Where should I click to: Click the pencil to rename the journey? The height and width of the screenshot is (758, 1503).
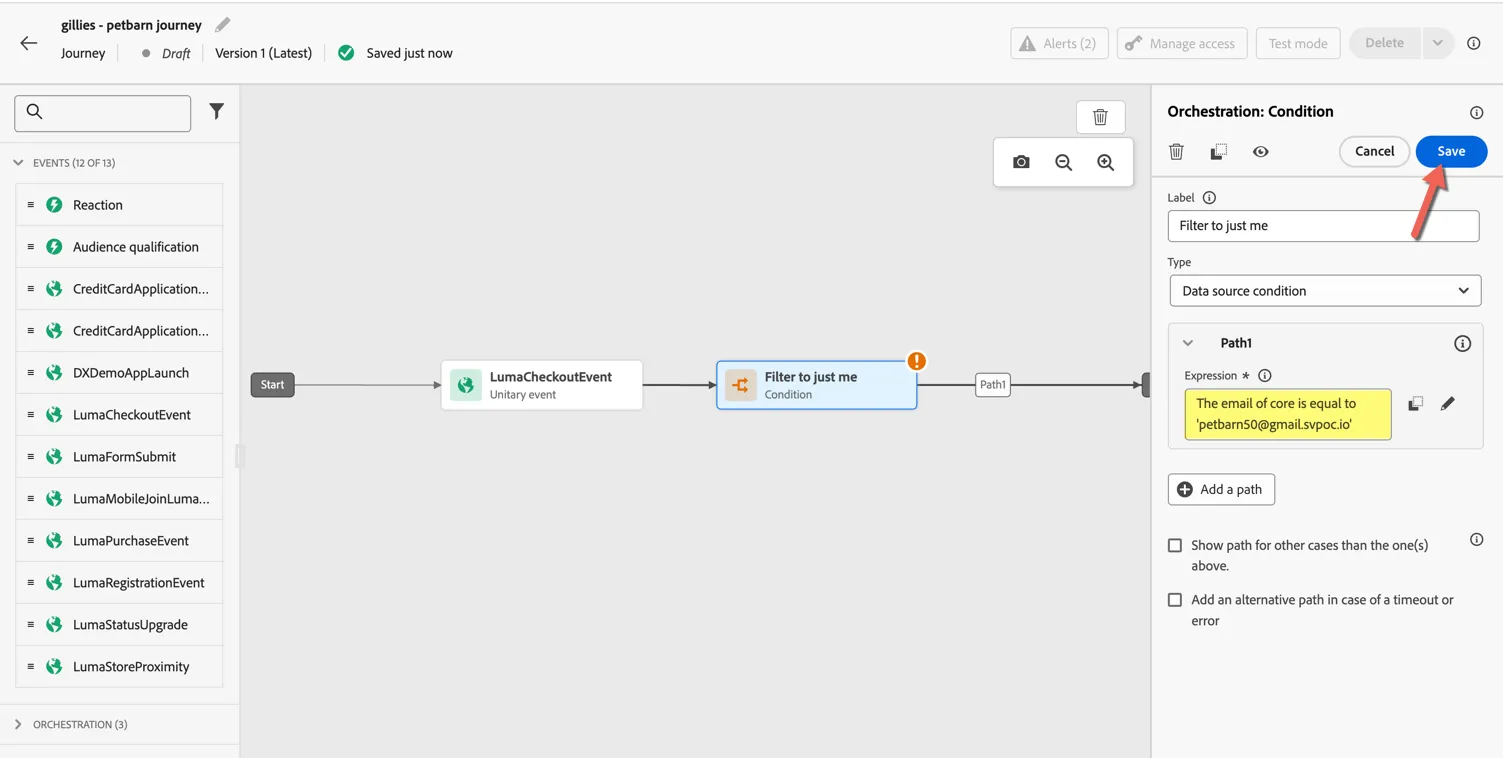222,25
